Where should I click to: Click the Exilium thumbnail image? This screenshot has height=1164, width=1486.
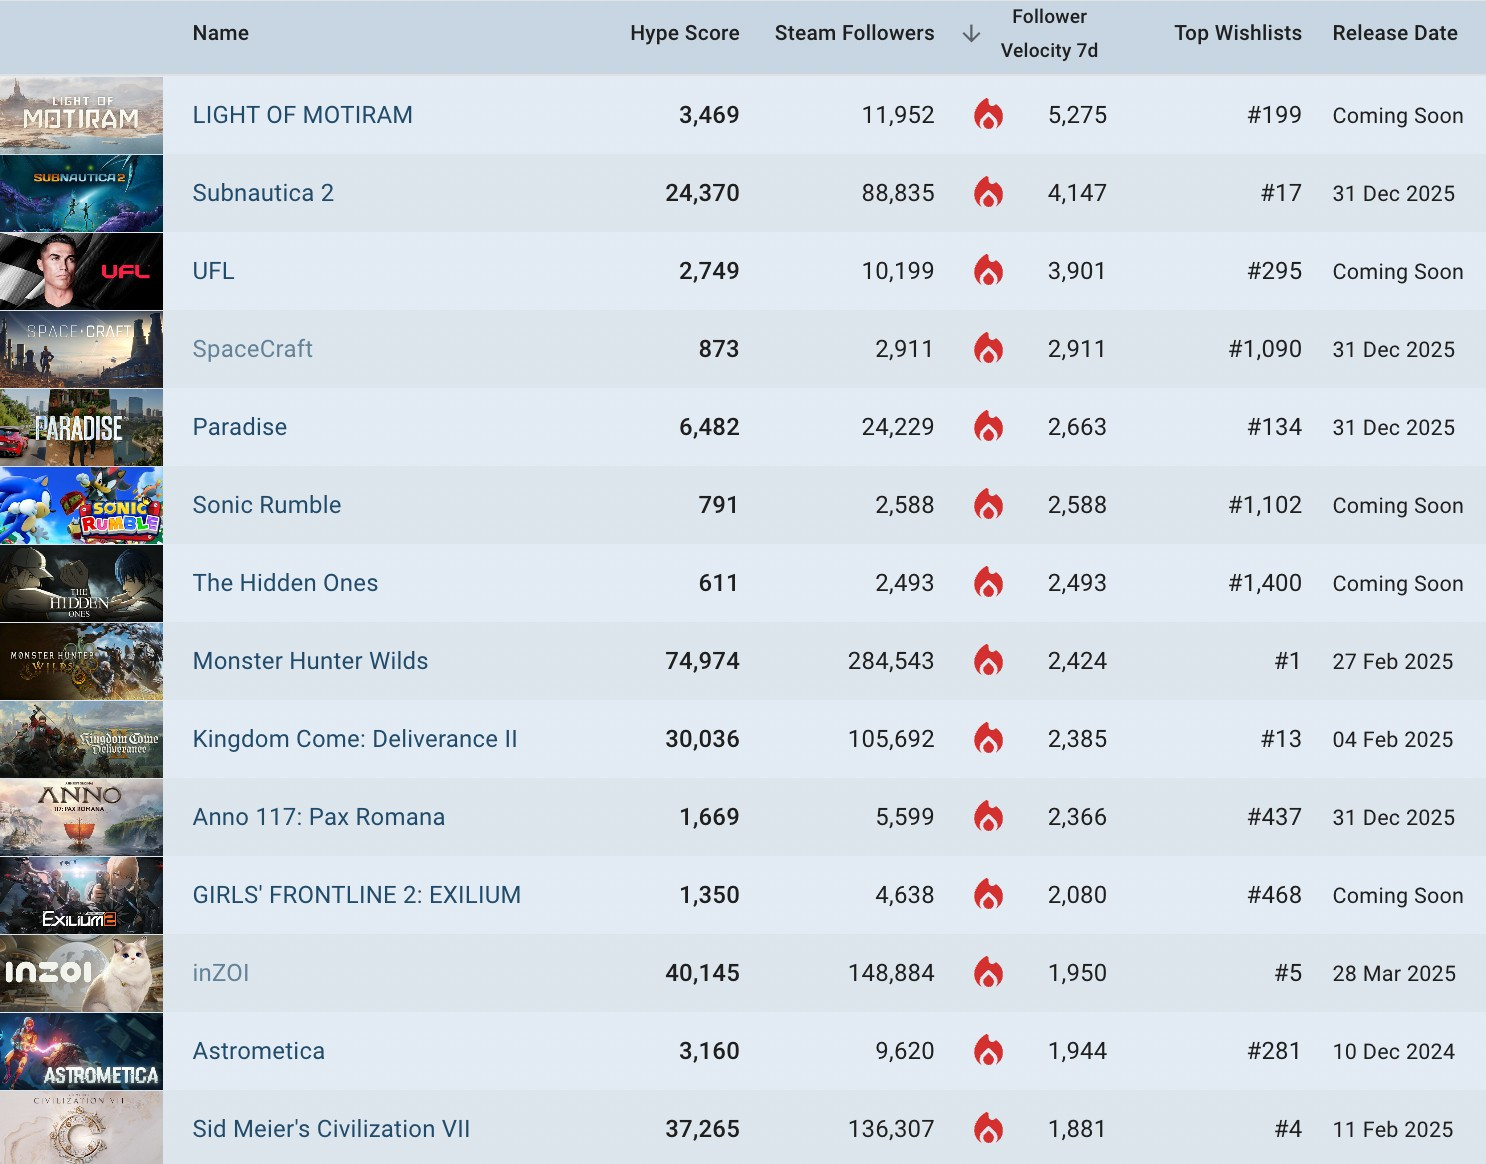click(81, 895)
